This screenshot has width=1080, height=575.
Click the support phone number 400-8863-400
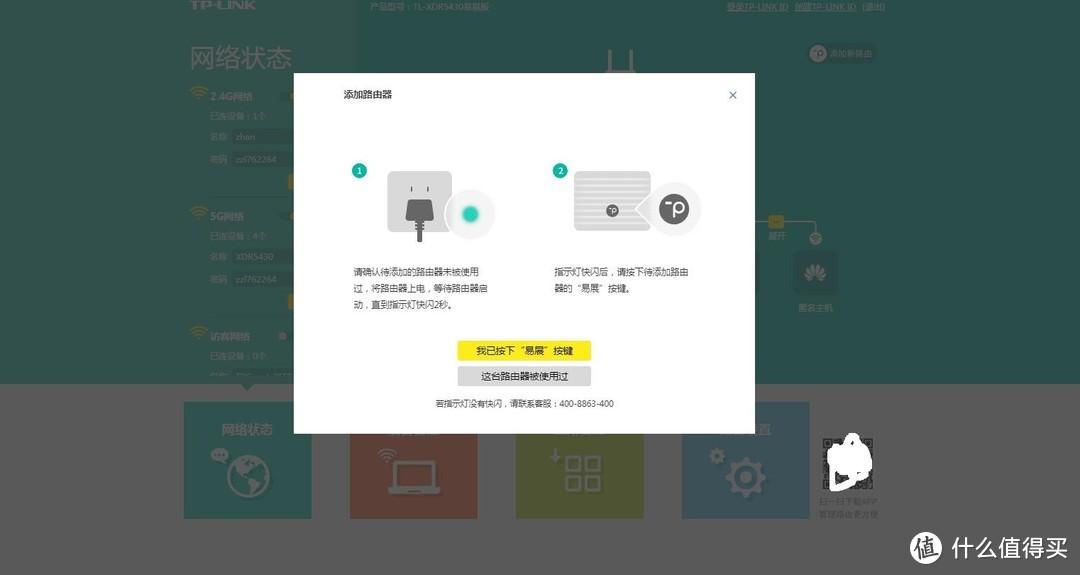click(x=586, y=404)
